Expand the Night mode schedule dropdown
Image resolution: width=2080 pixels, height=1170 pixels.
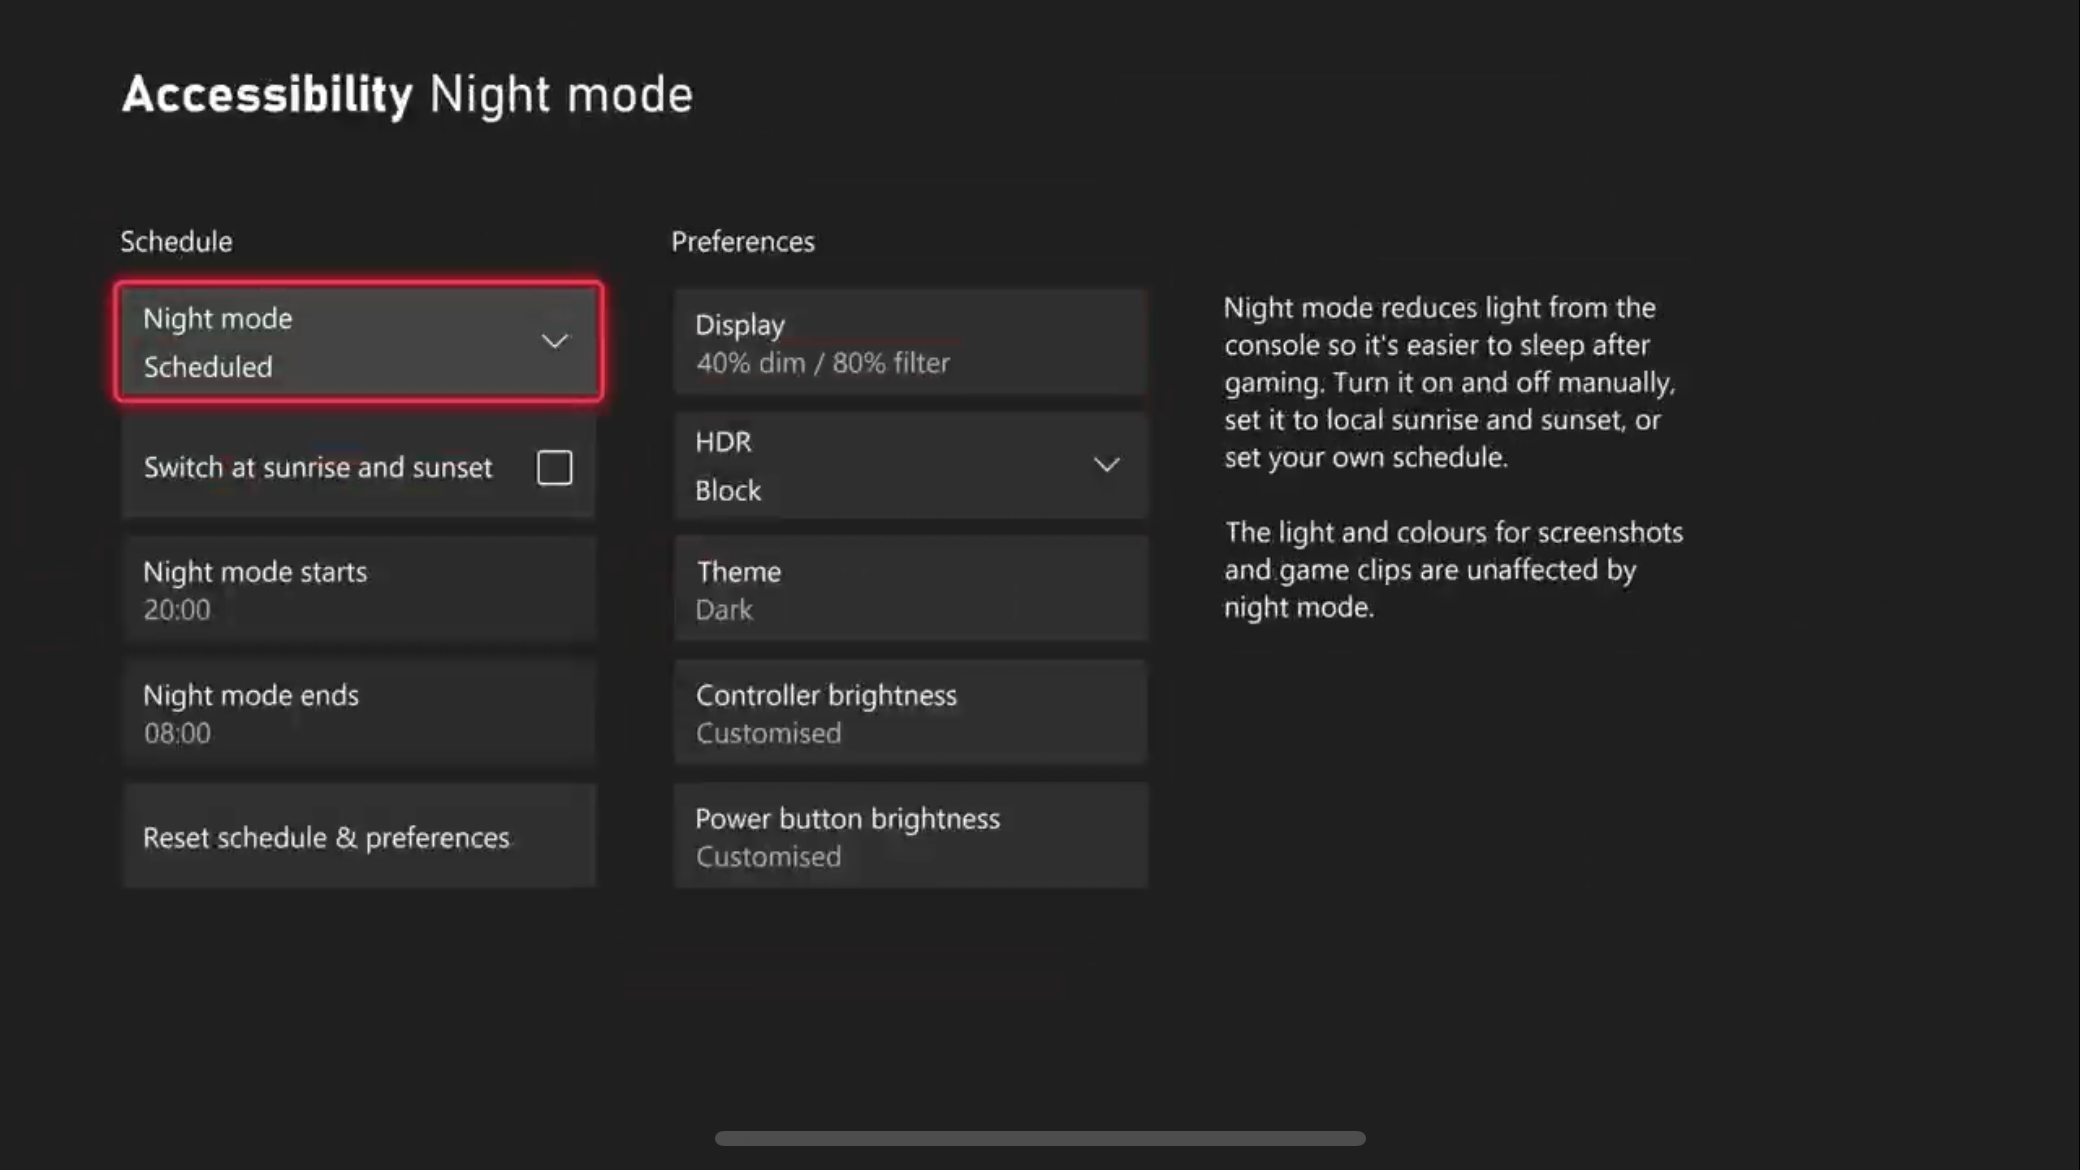pos(556,341)
